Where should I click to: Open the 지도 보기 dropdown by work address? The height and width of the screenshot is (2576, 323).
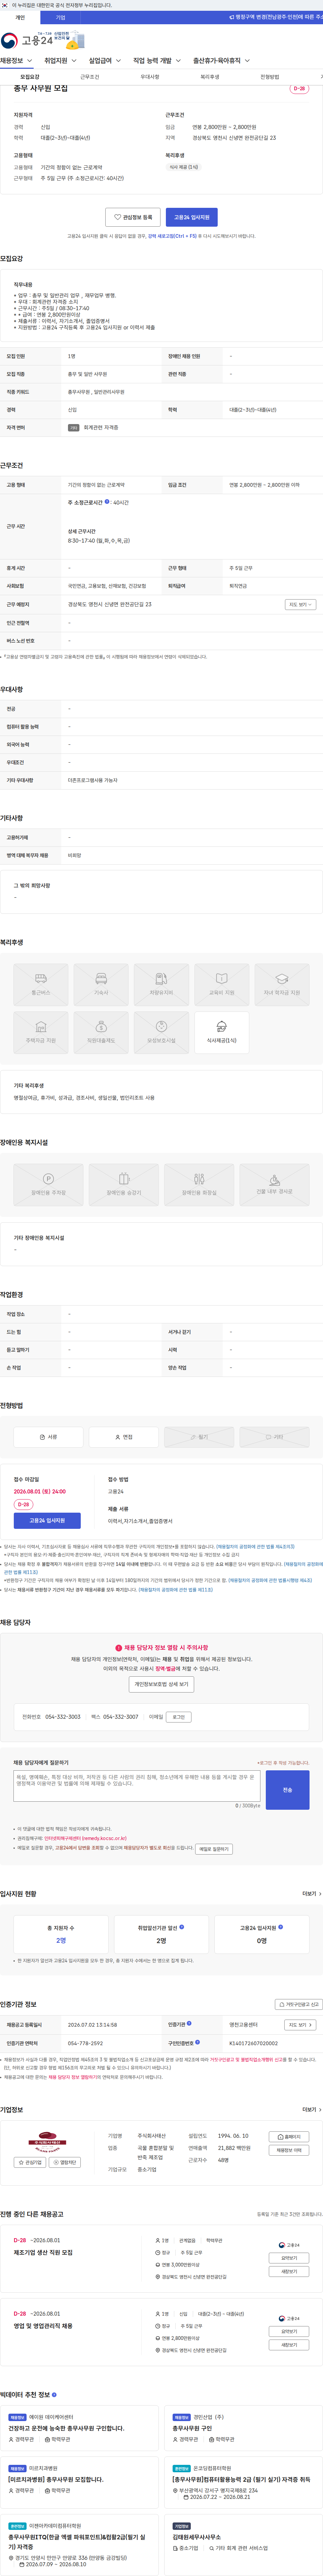coord(300,604)
